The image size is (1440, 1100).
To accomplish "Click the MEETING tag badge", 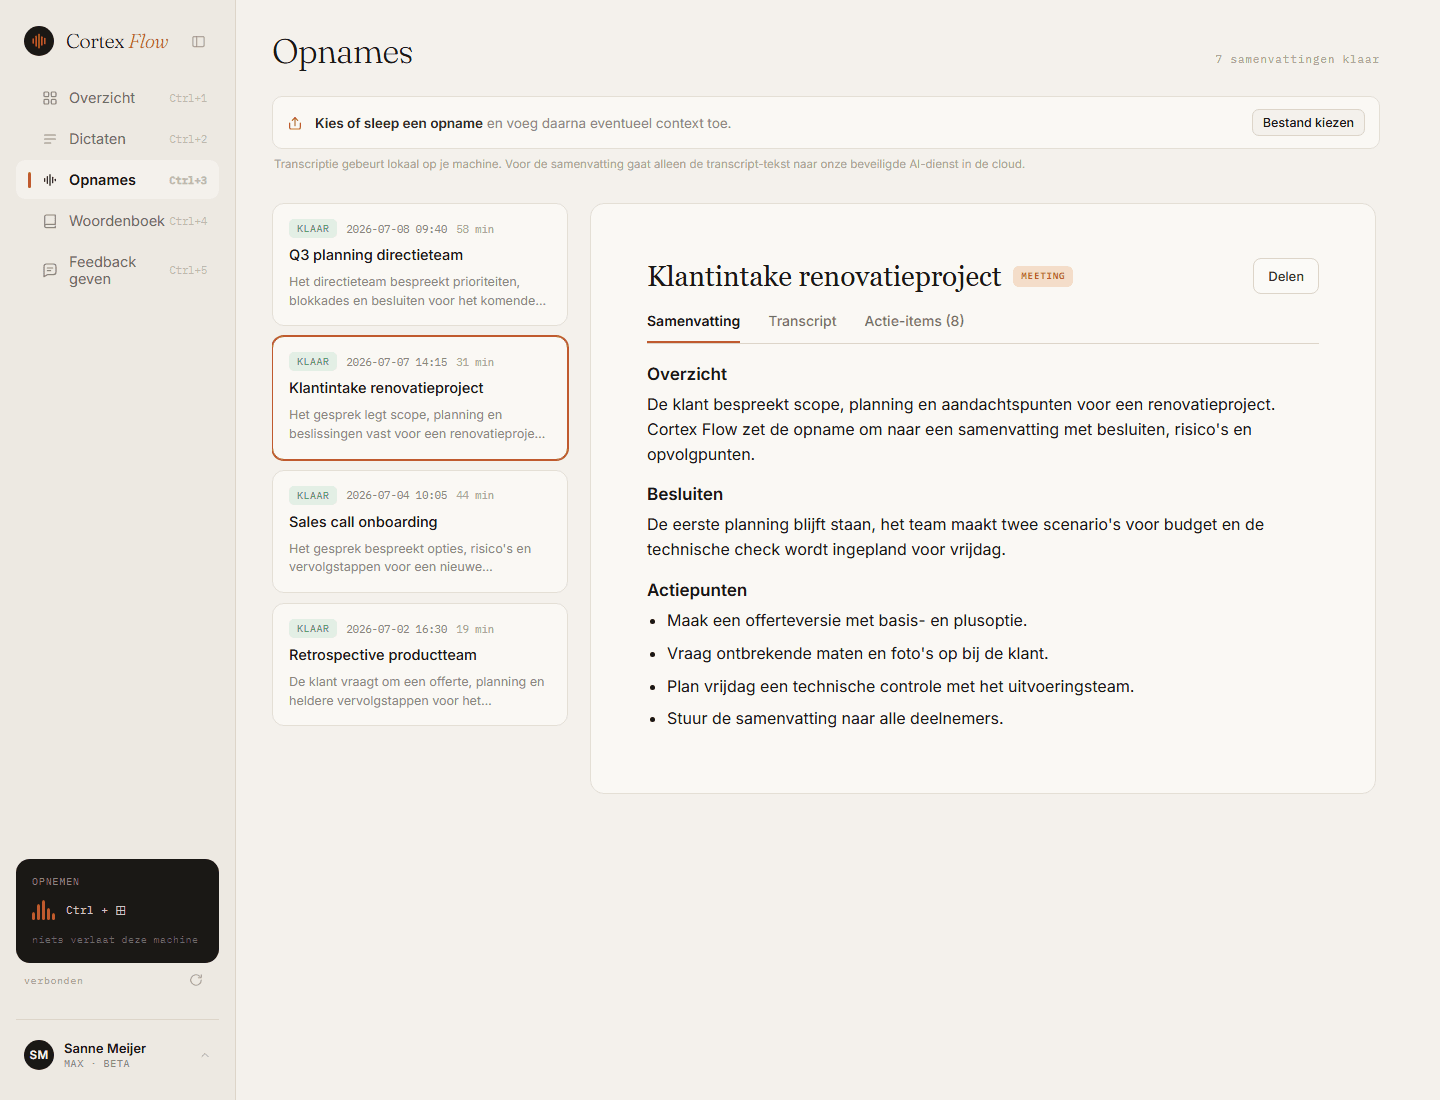I will [x=1043, y=276].
